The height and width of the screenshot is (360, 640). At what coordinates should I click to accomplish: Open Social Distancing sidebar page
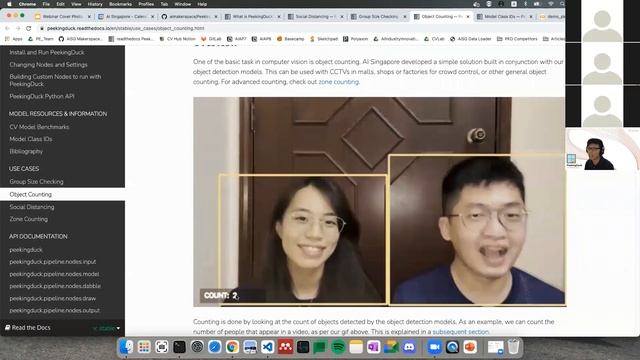(x=32, y=207)
